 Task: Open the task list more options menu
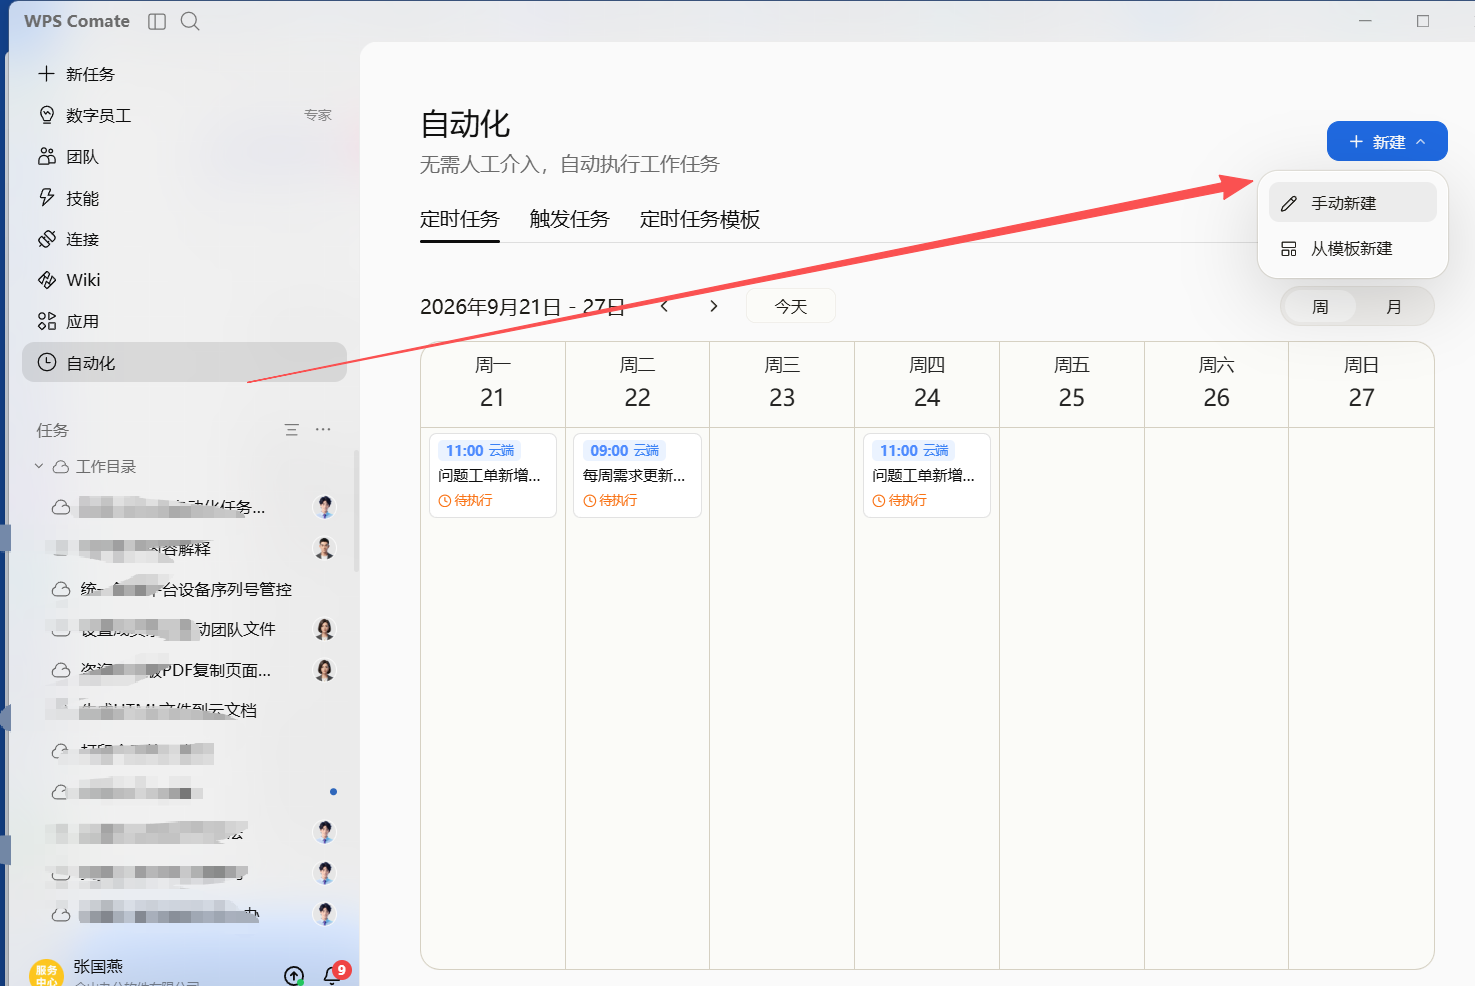(x=323, y=430)
